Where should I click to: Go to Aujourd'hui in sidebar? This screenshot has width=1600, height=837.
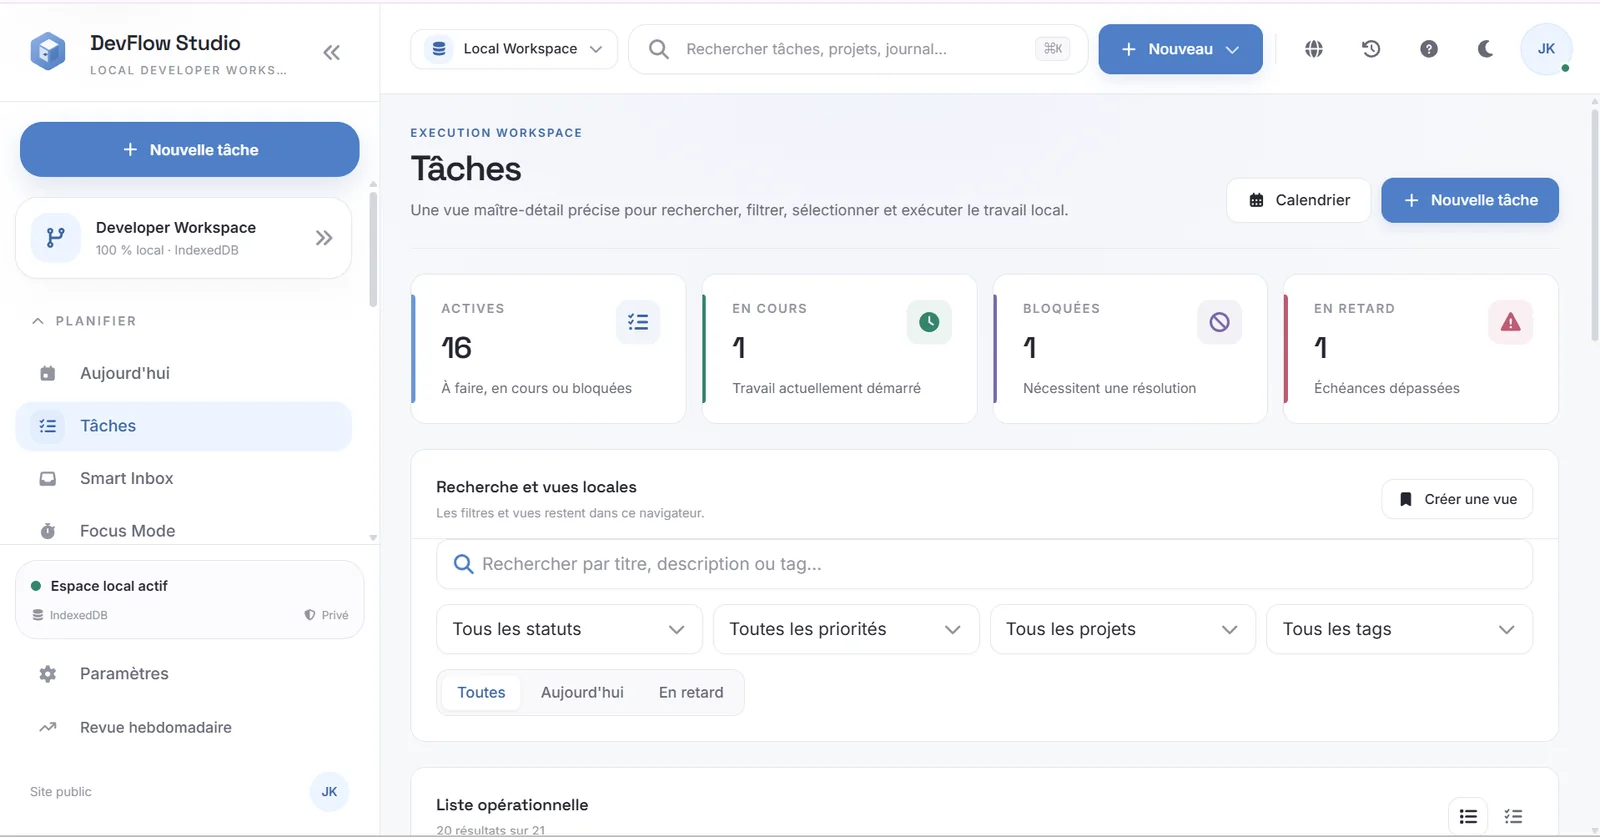[x=184, y=373]
